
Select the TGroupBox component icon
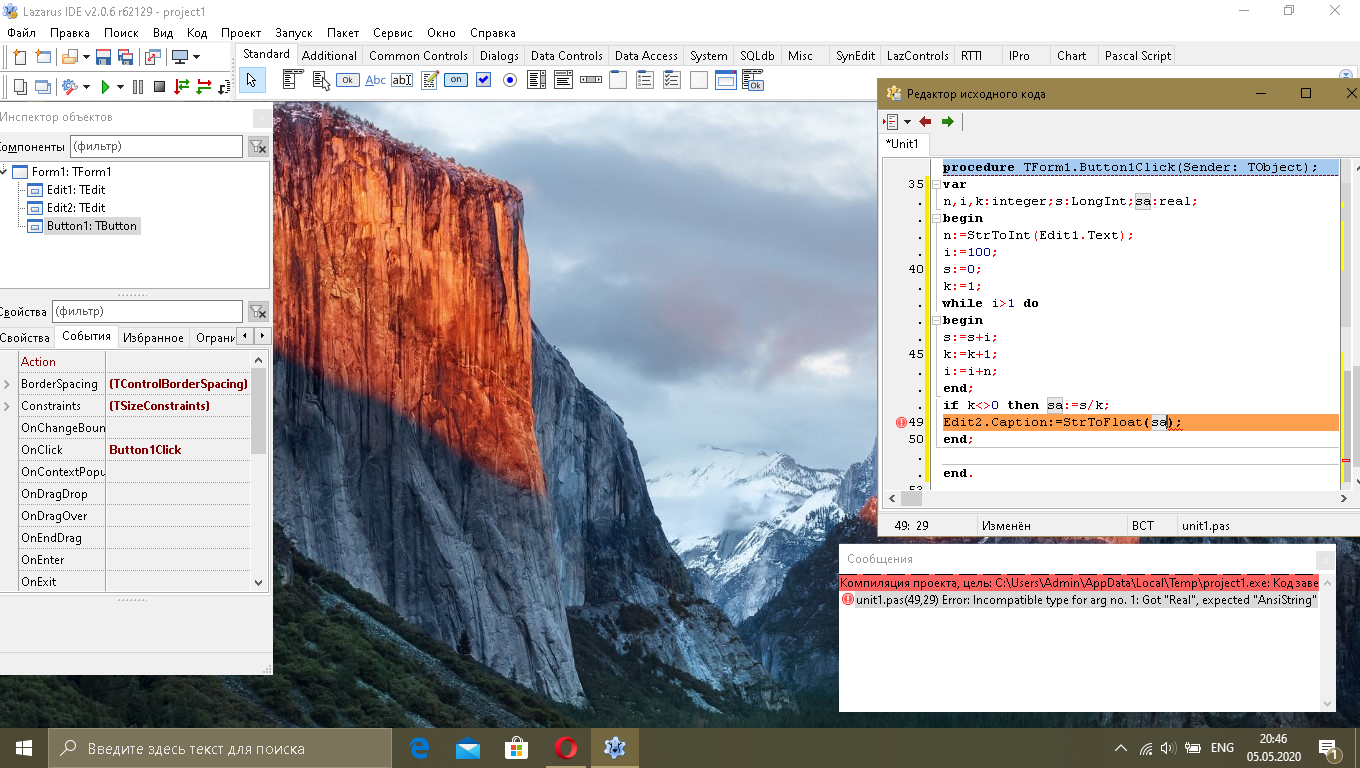[x=618, y=80]
